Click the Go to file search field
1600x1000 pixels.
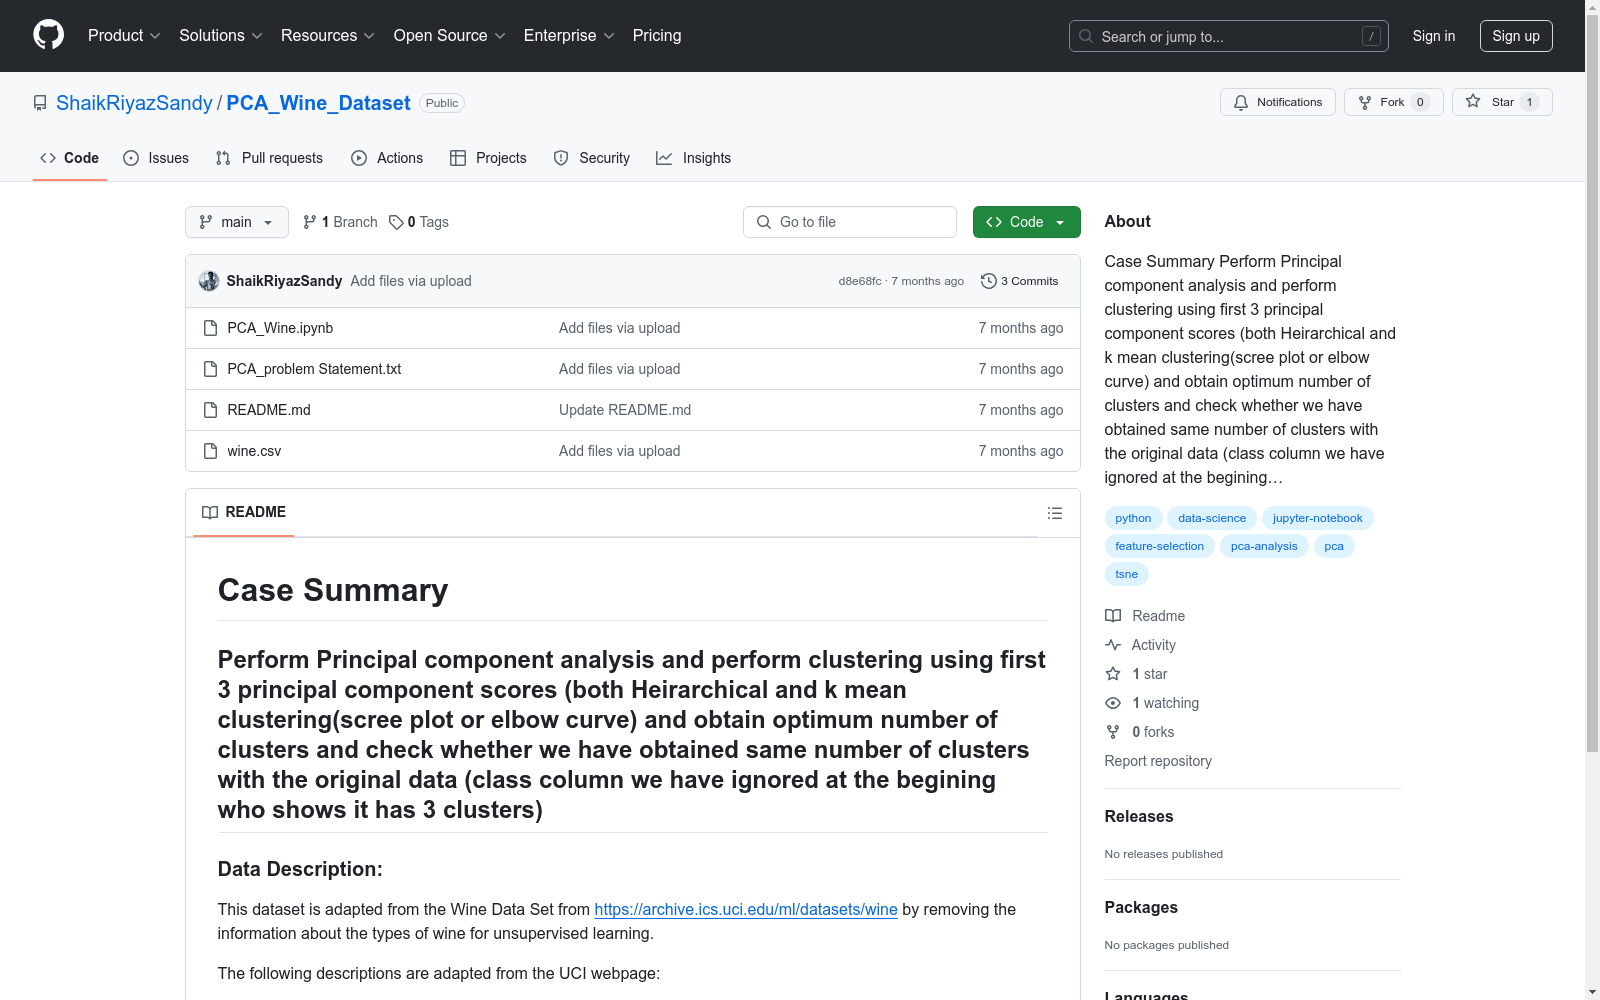pos(850,222)
